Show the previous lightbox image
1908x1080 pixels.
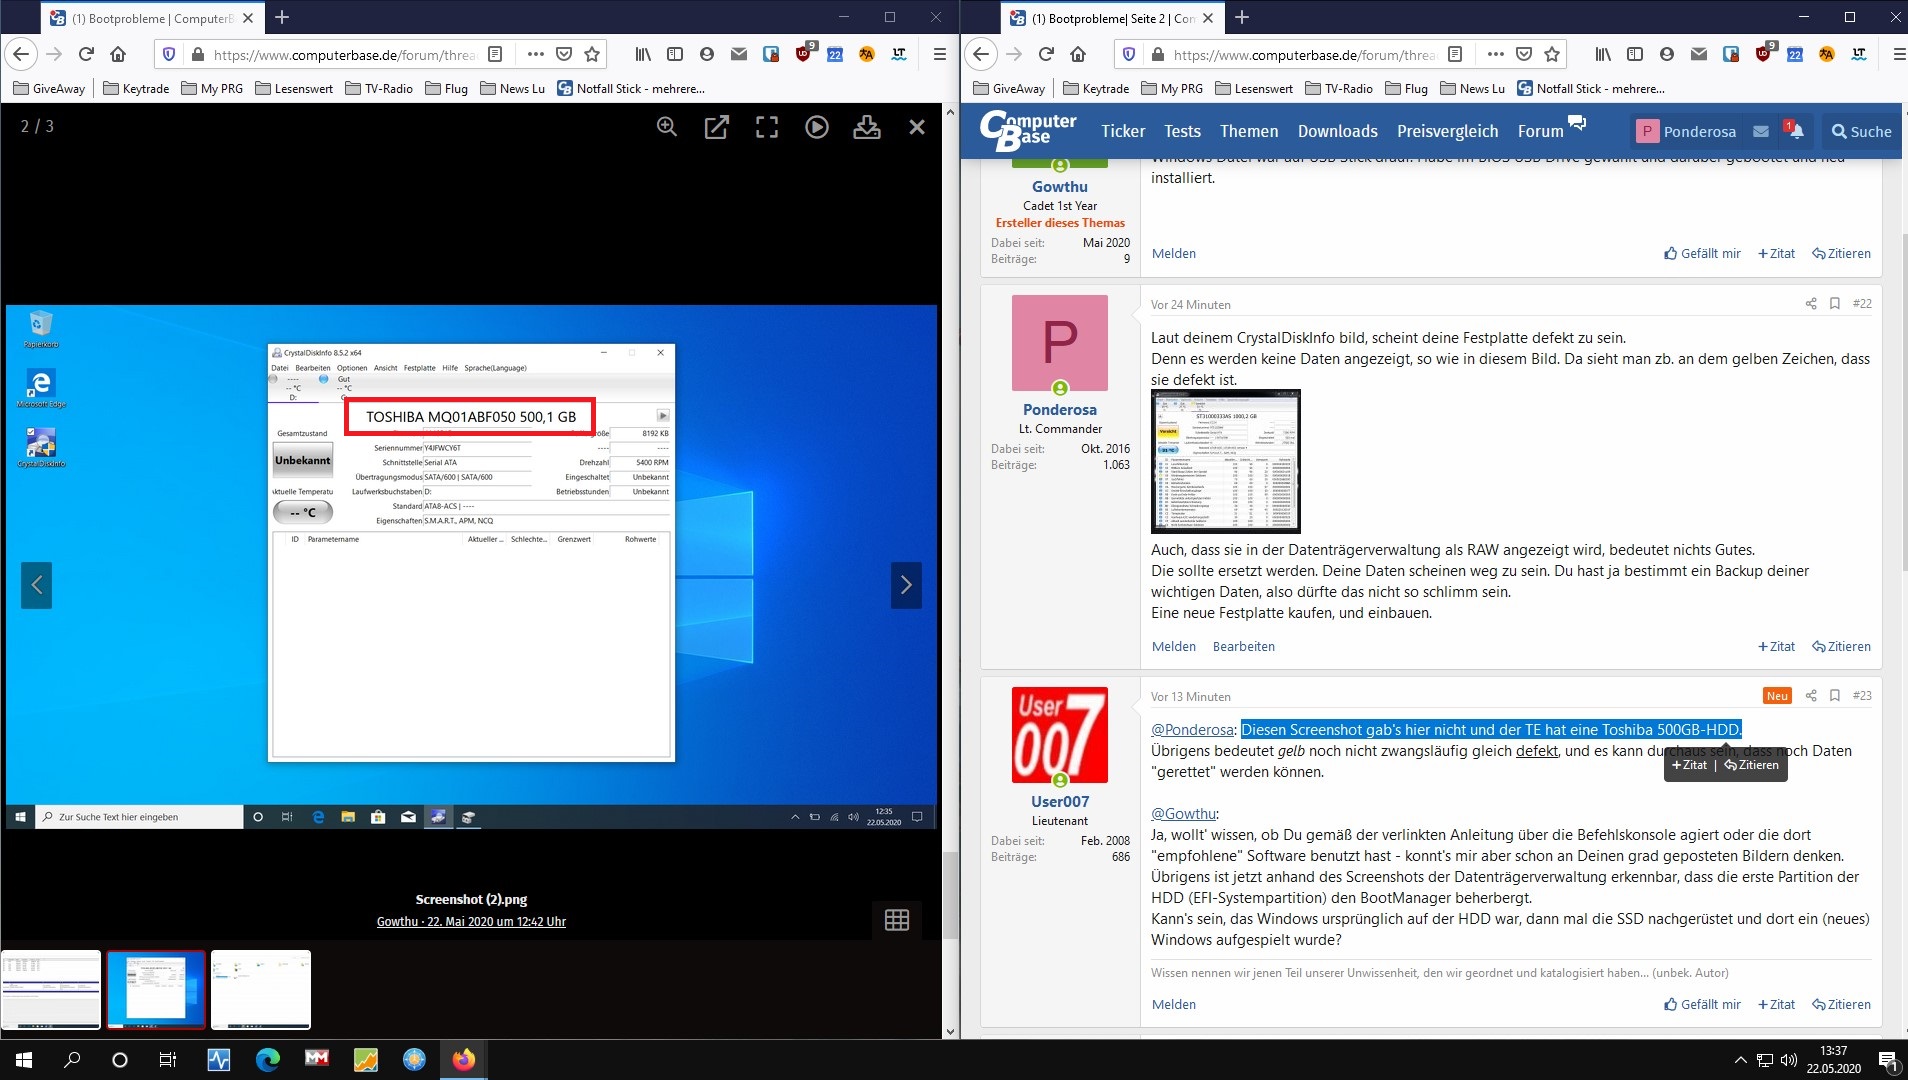[x=36, y=585]
